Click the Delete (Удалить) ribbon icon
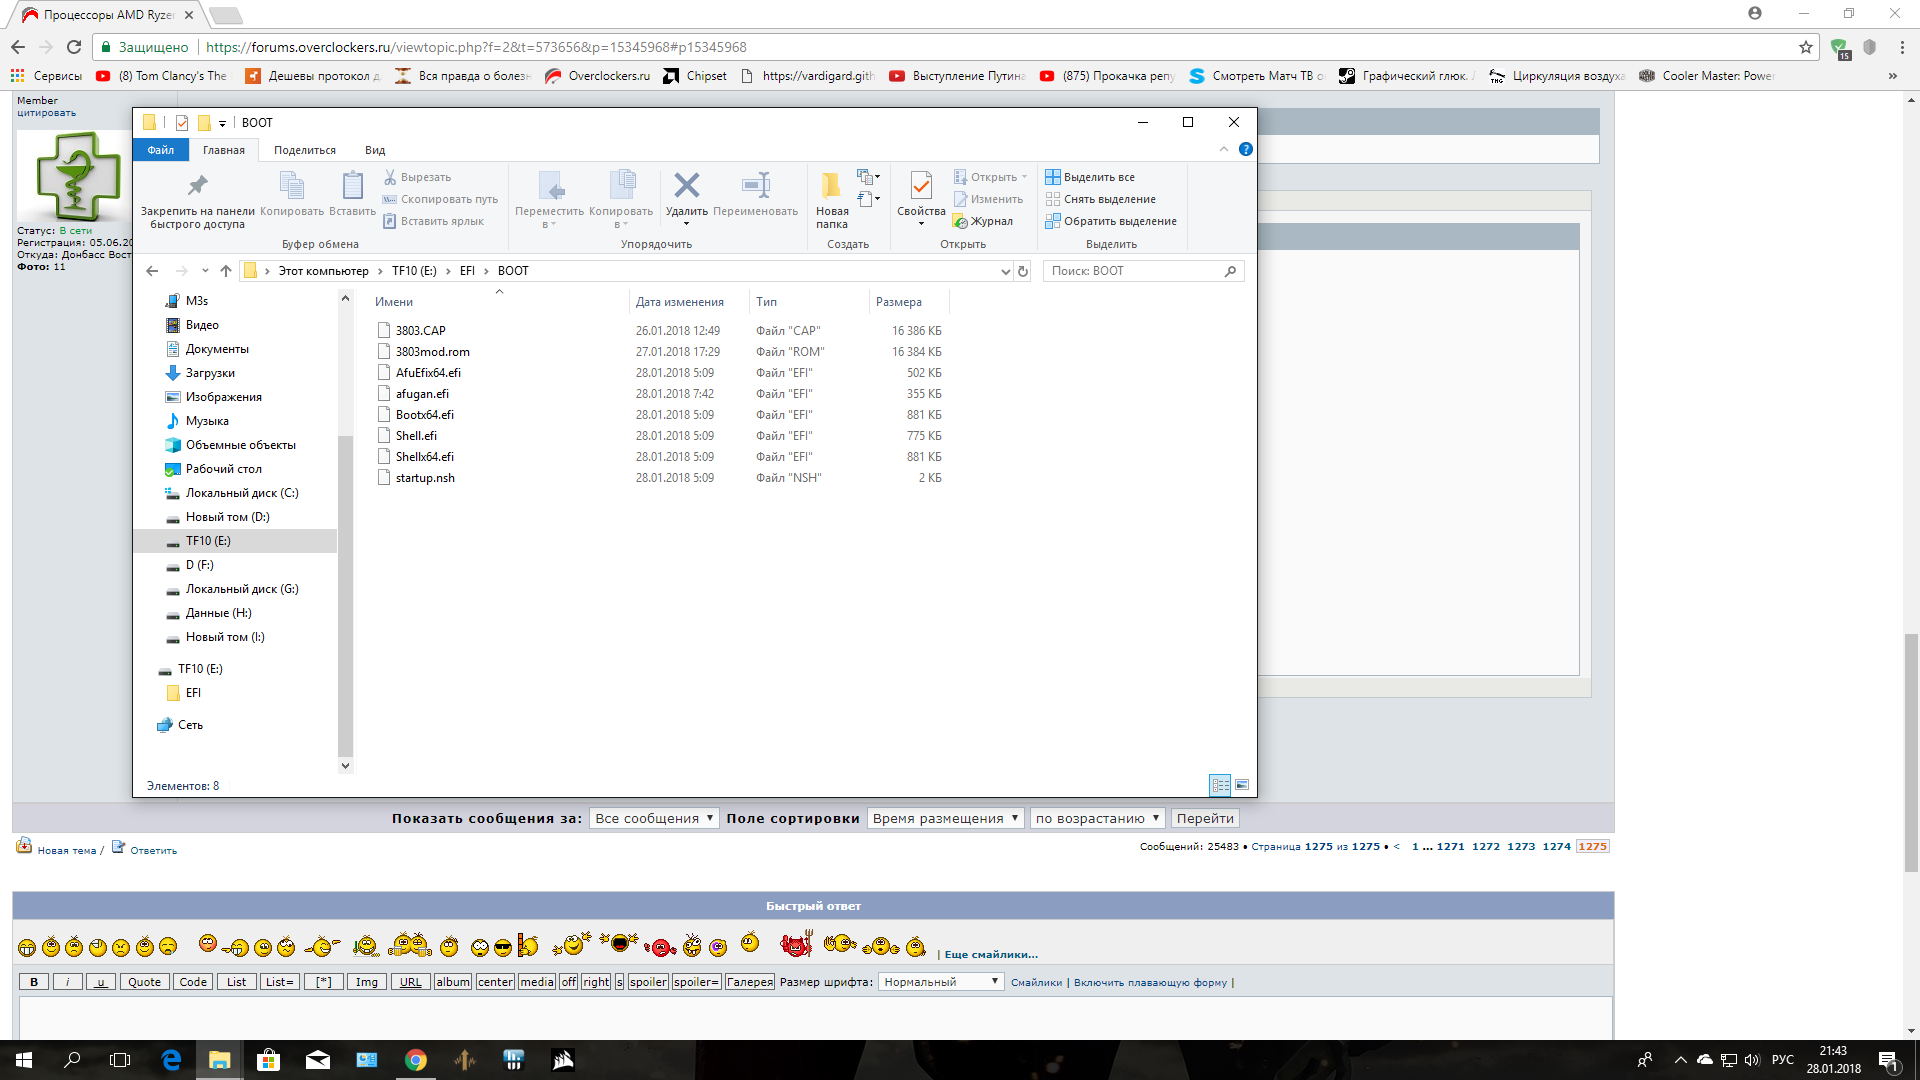 click(x=686, y=186)
